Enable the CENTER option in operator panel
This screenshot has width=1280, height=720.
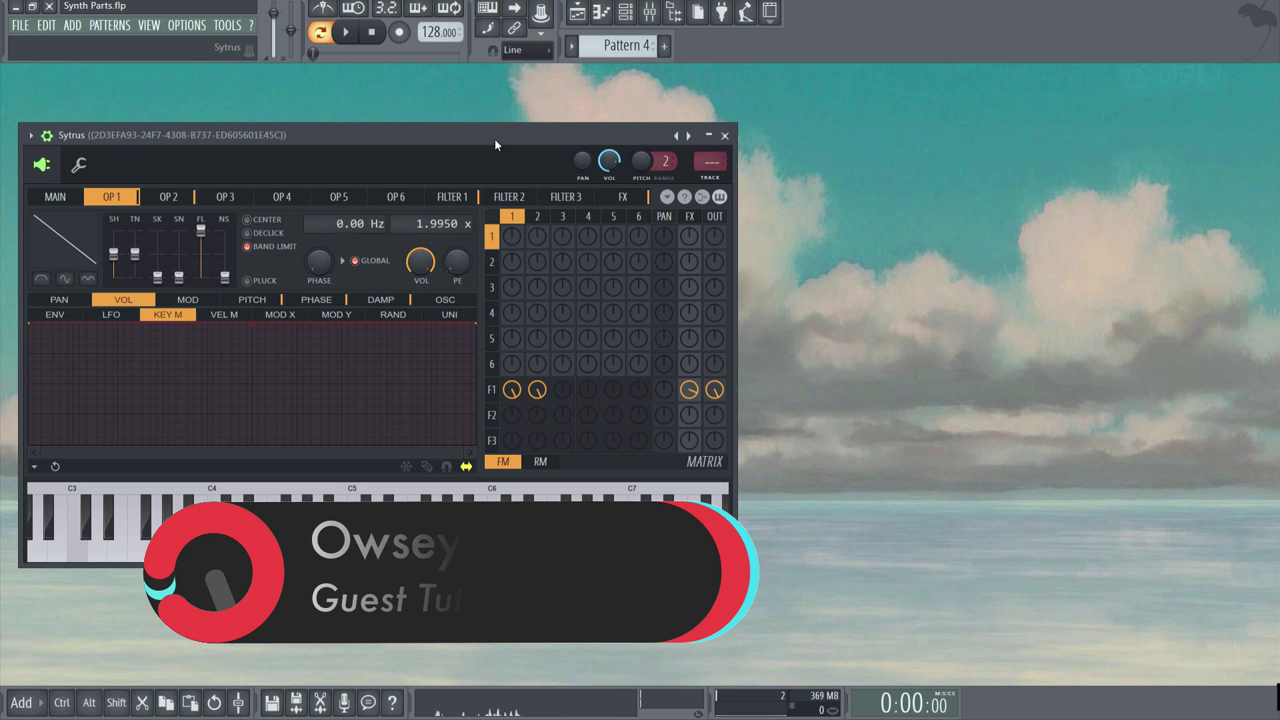247,220
